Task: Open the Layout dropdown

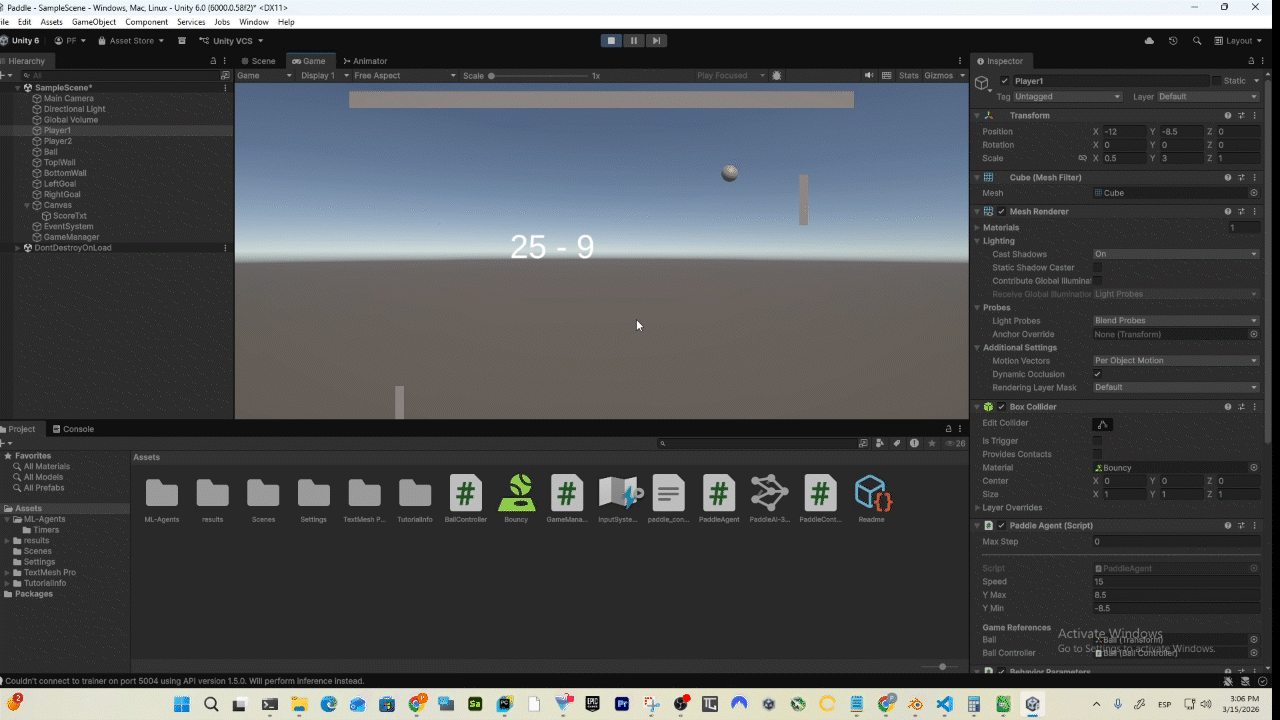Action: coord(1238,41)
